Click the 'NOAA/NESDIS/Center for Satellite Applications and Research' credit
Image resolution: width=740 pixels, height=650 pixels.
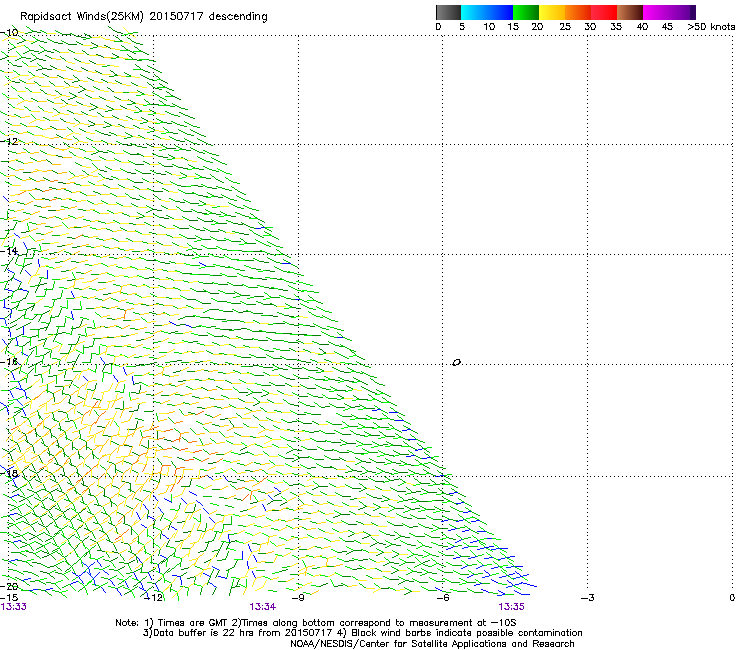tap(432, 644)
